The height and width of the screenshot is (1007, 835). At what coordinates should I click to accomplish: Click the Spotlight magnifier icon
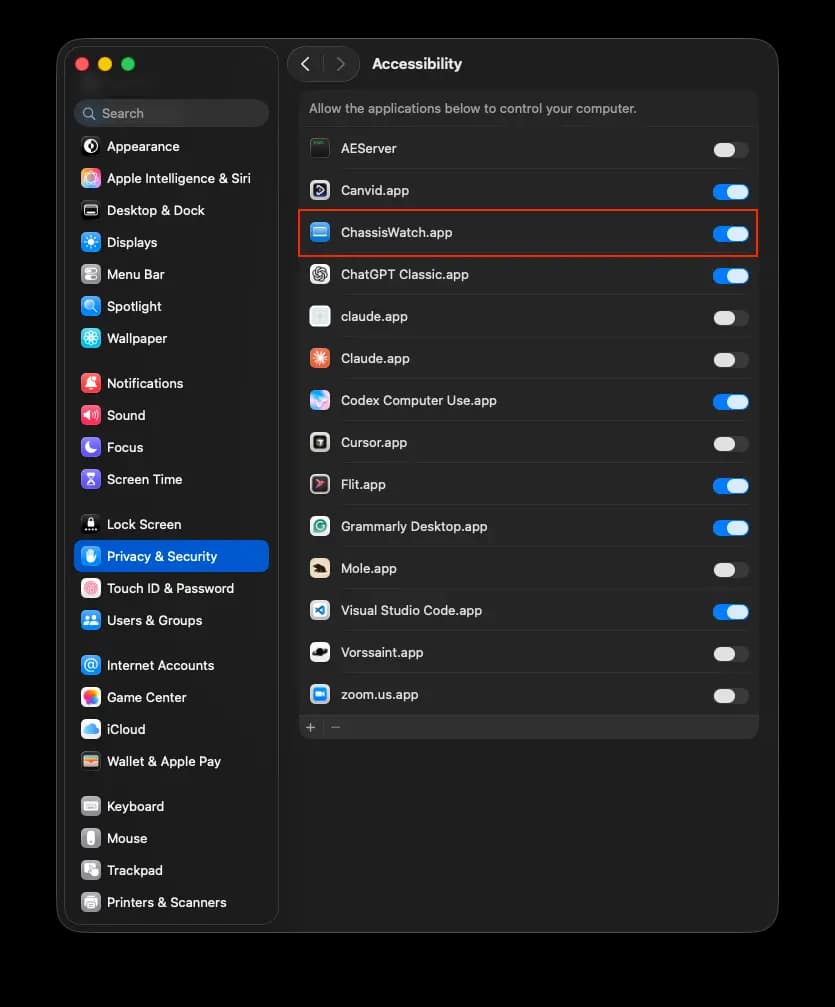(x=91, y=306)
